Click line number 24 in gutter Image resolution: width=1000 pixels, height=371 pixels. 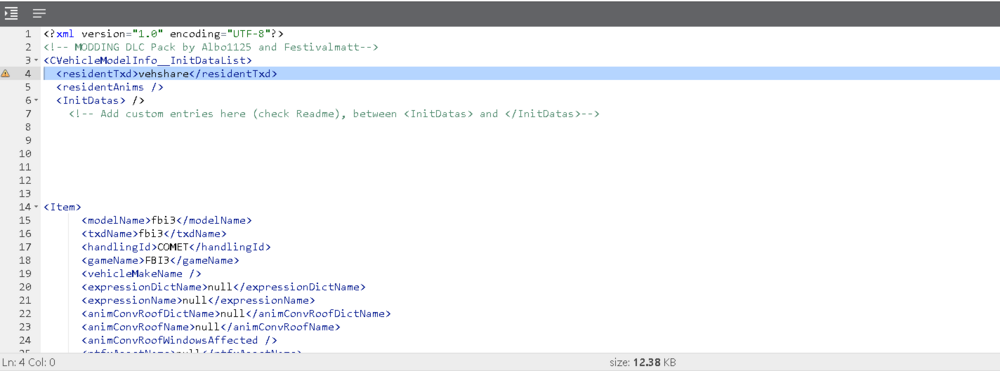(x=25, y=340)
